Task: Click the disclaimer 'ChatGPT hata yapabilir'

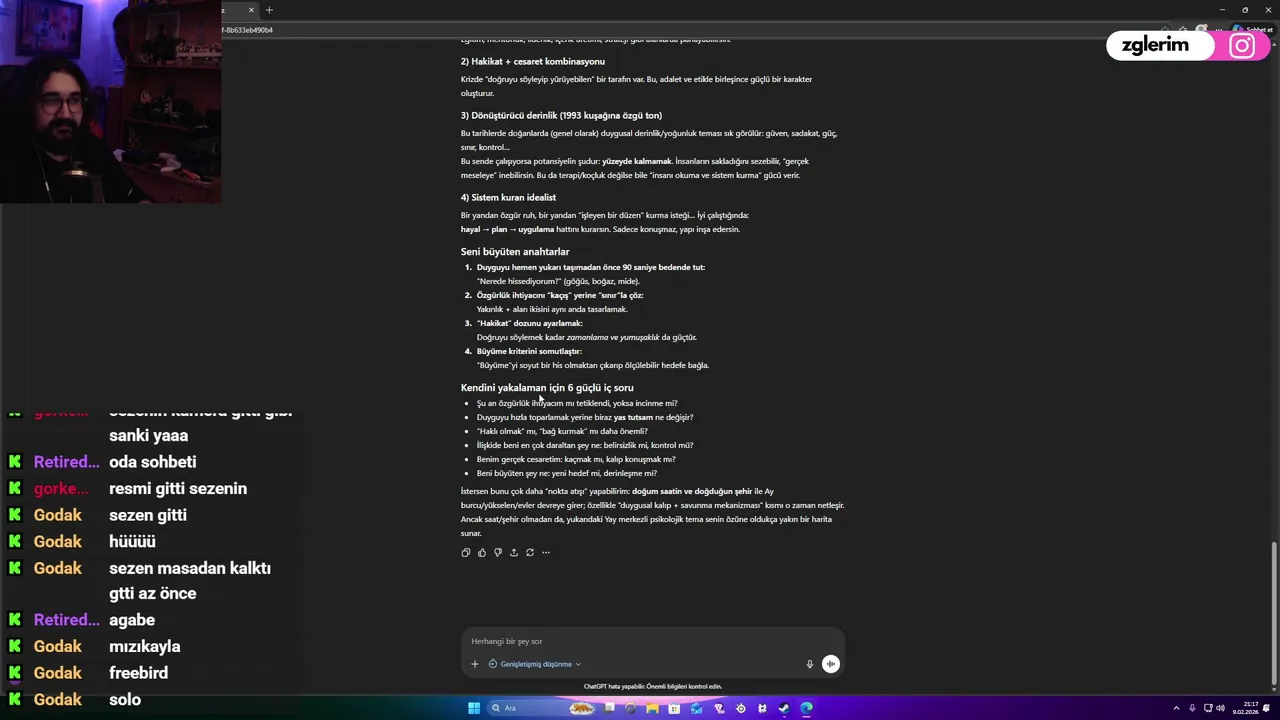Action: (652, 687)
